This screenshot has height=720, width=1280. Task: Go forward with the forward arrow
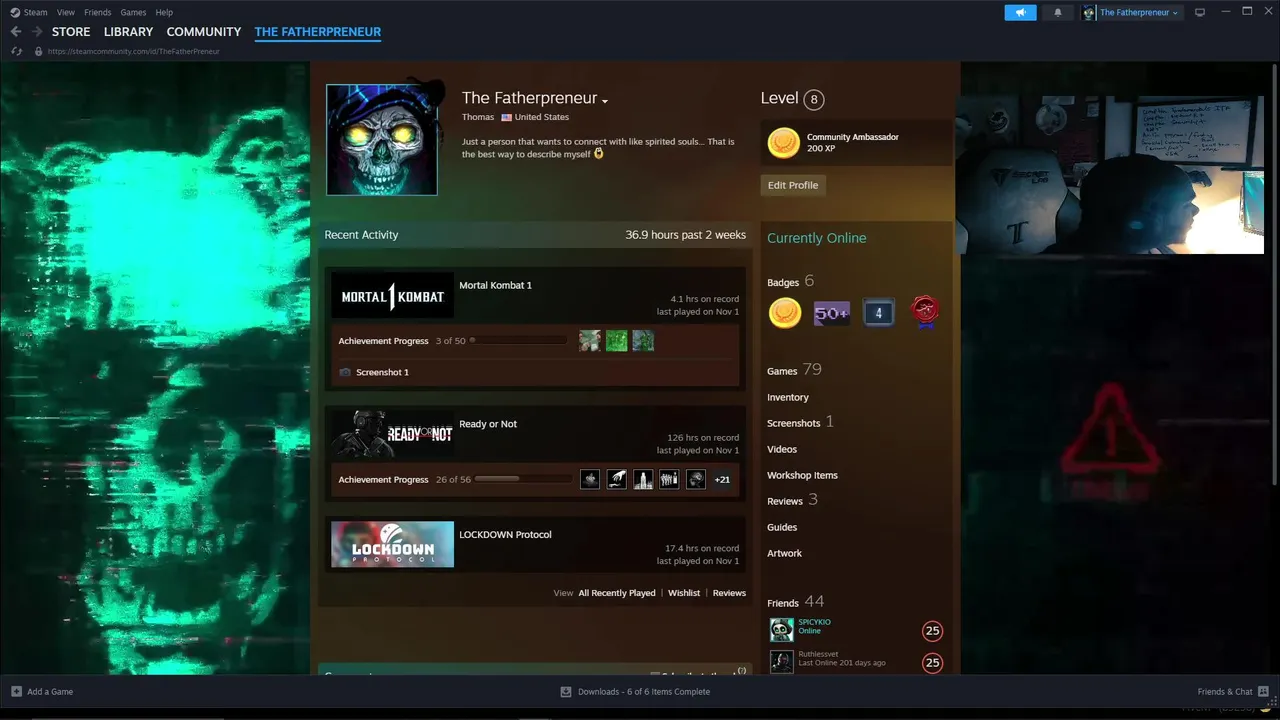coord(37,32)
